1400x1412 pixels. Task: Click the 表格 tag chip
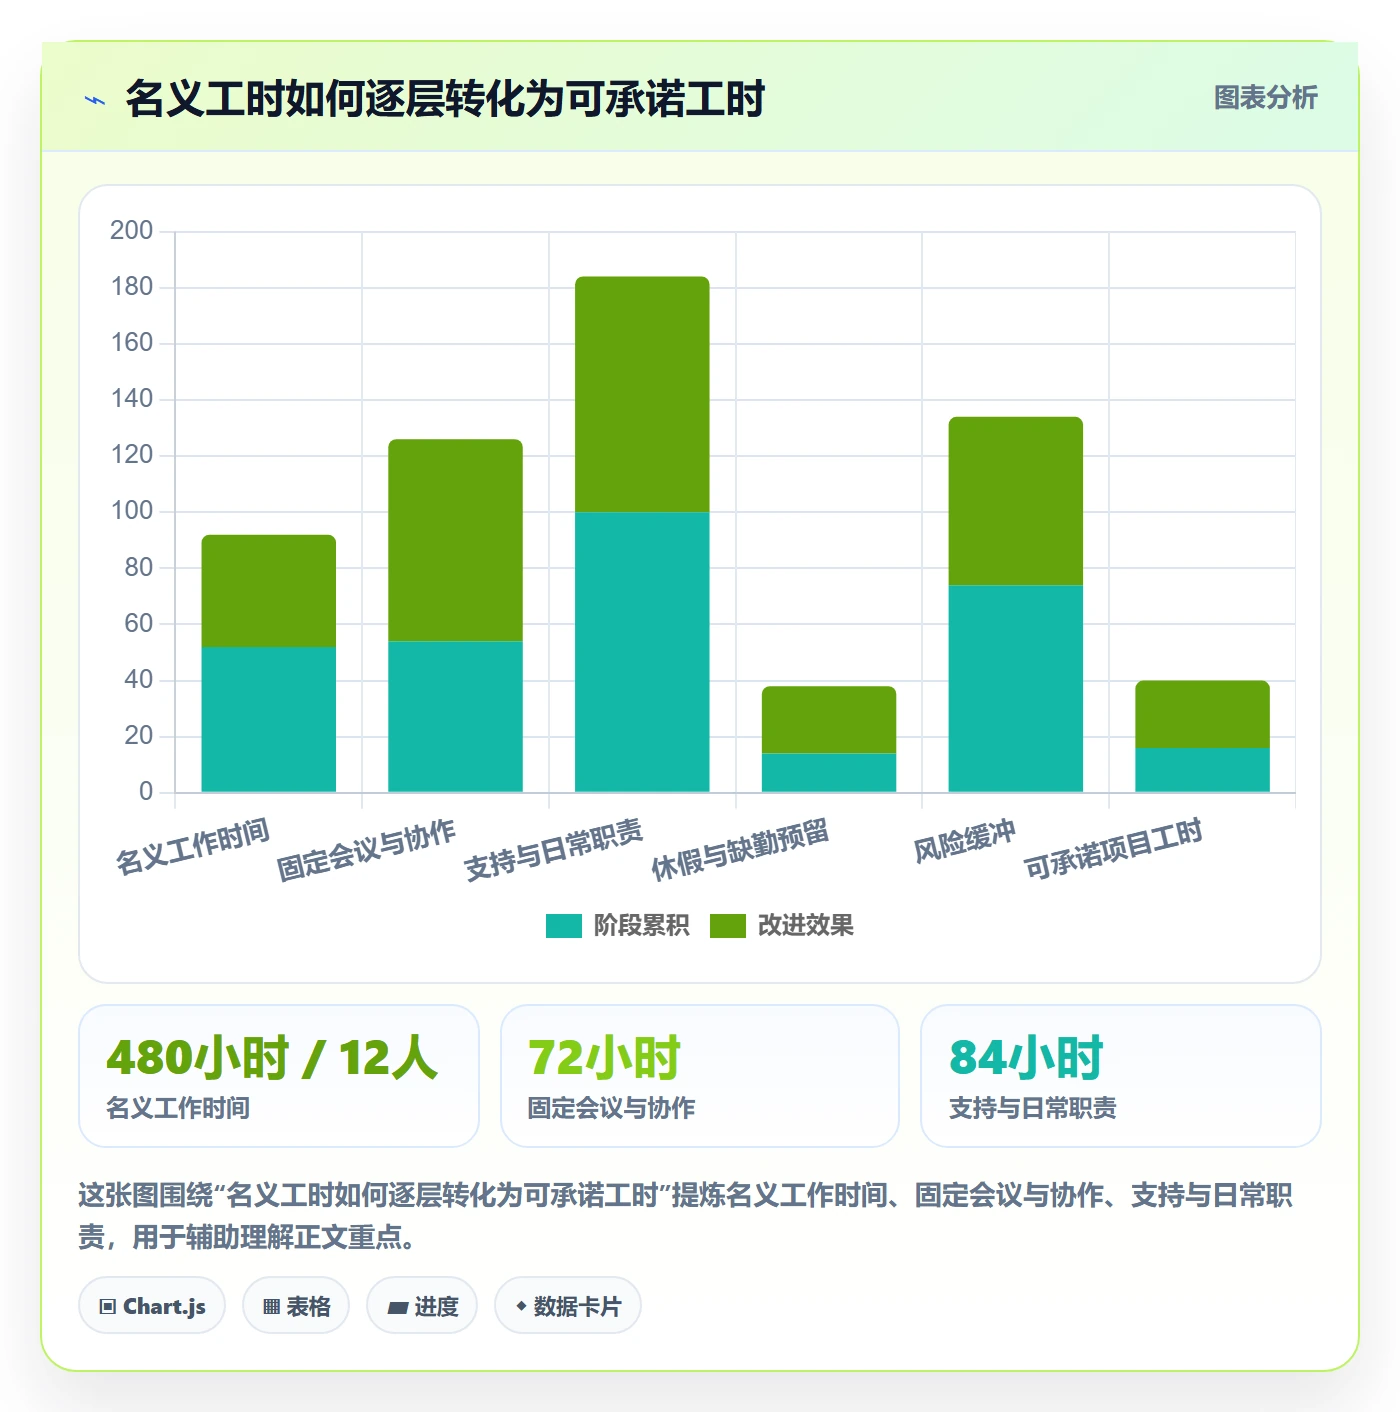[296, 1306]
